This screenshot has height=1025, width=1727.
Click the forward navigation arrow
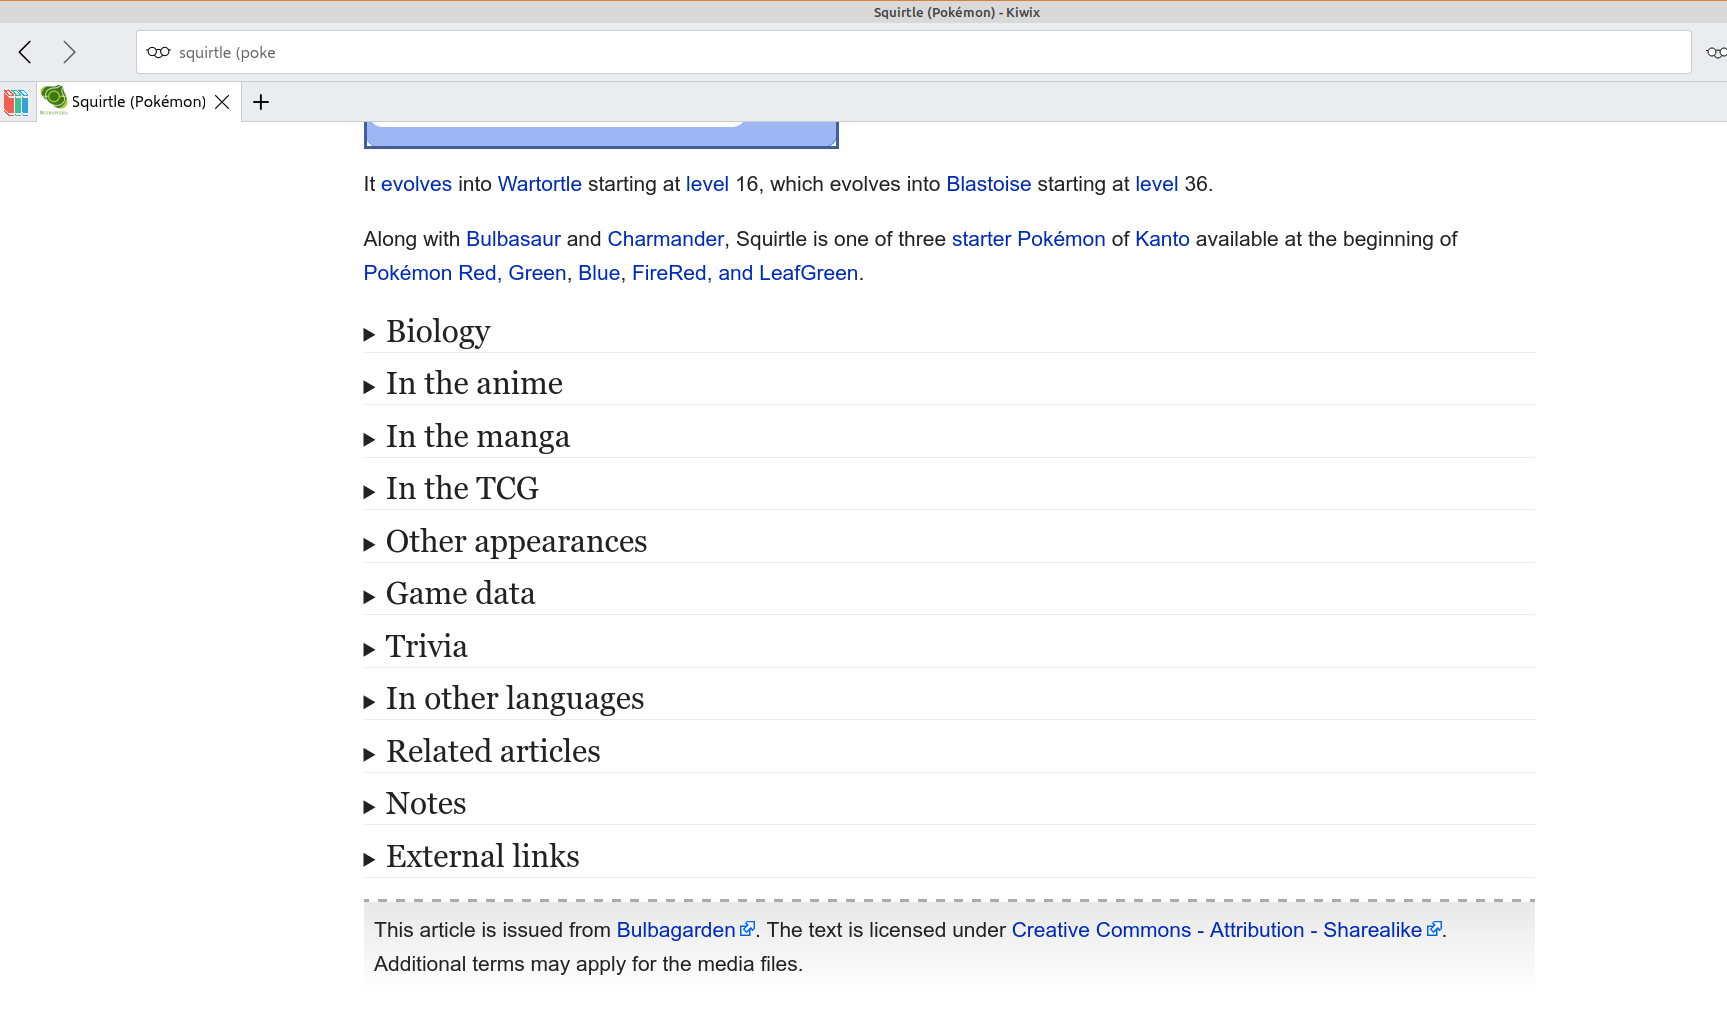68,52
